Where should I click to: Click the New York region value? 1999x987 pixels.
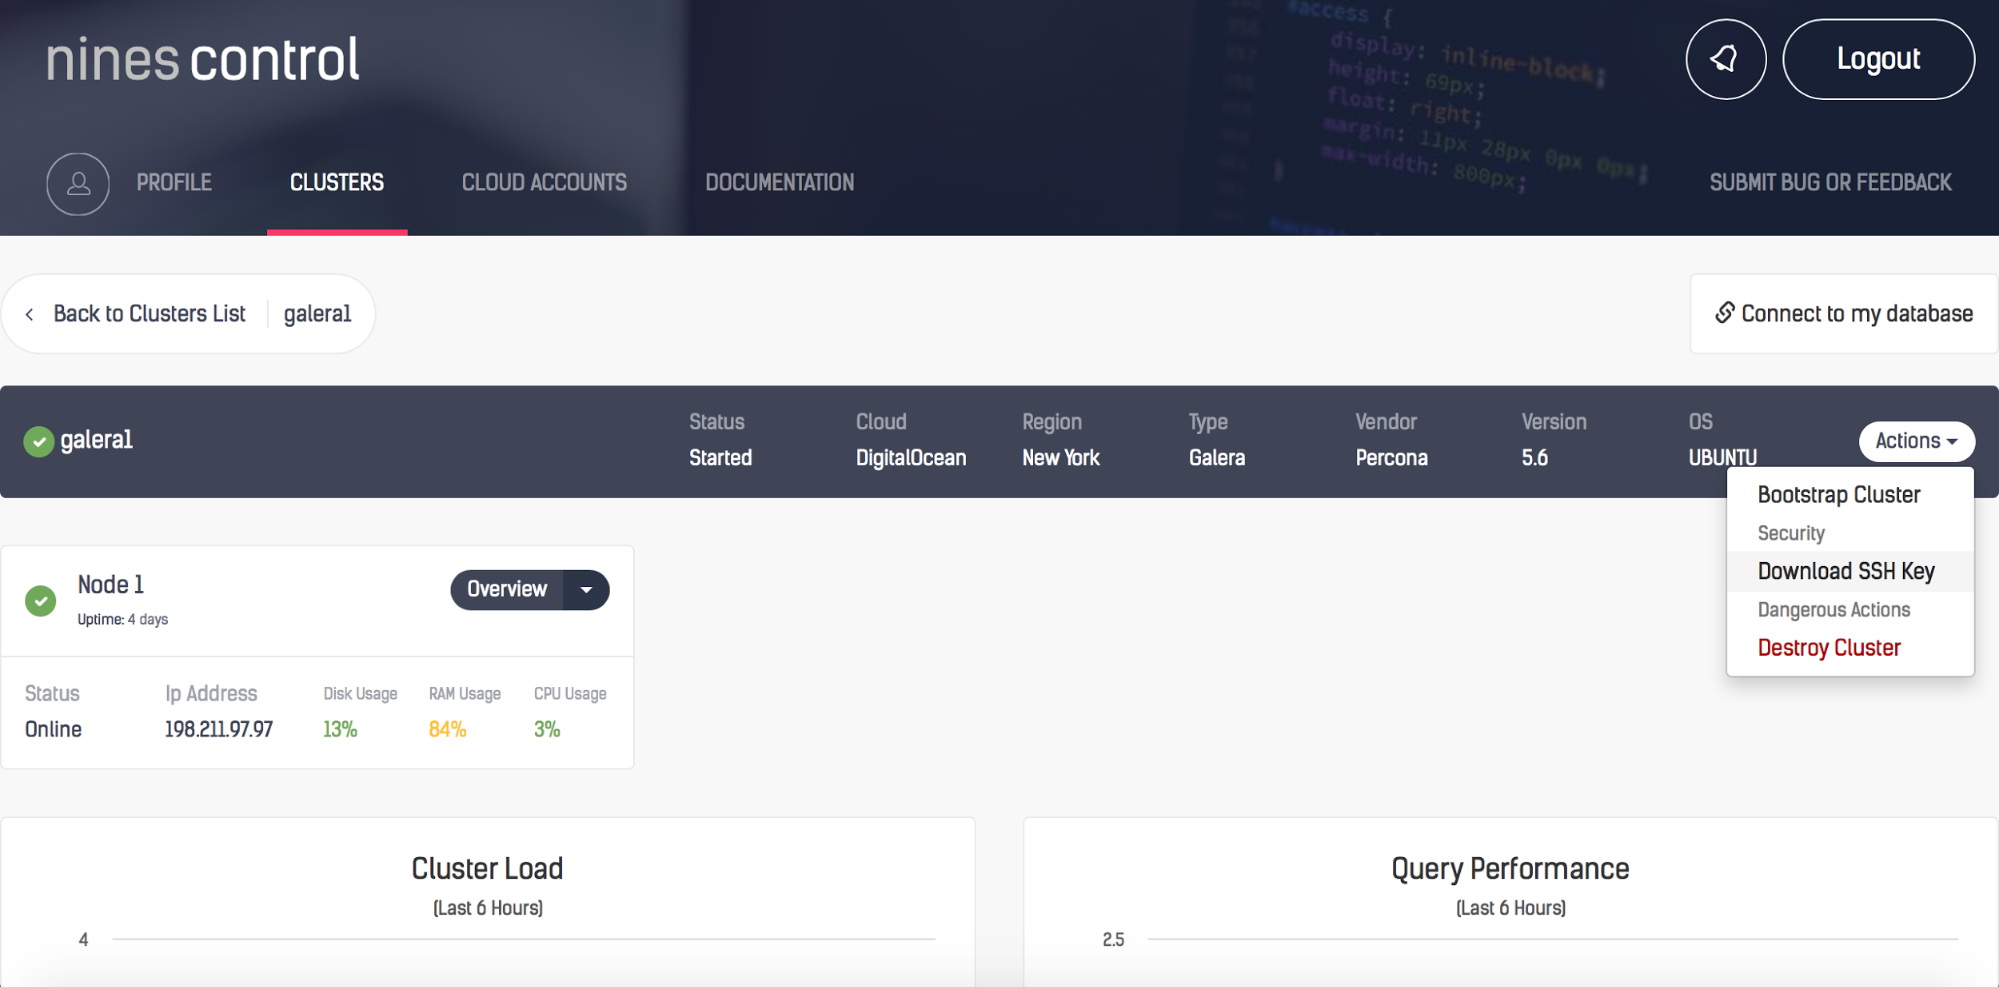[1061, 458]
